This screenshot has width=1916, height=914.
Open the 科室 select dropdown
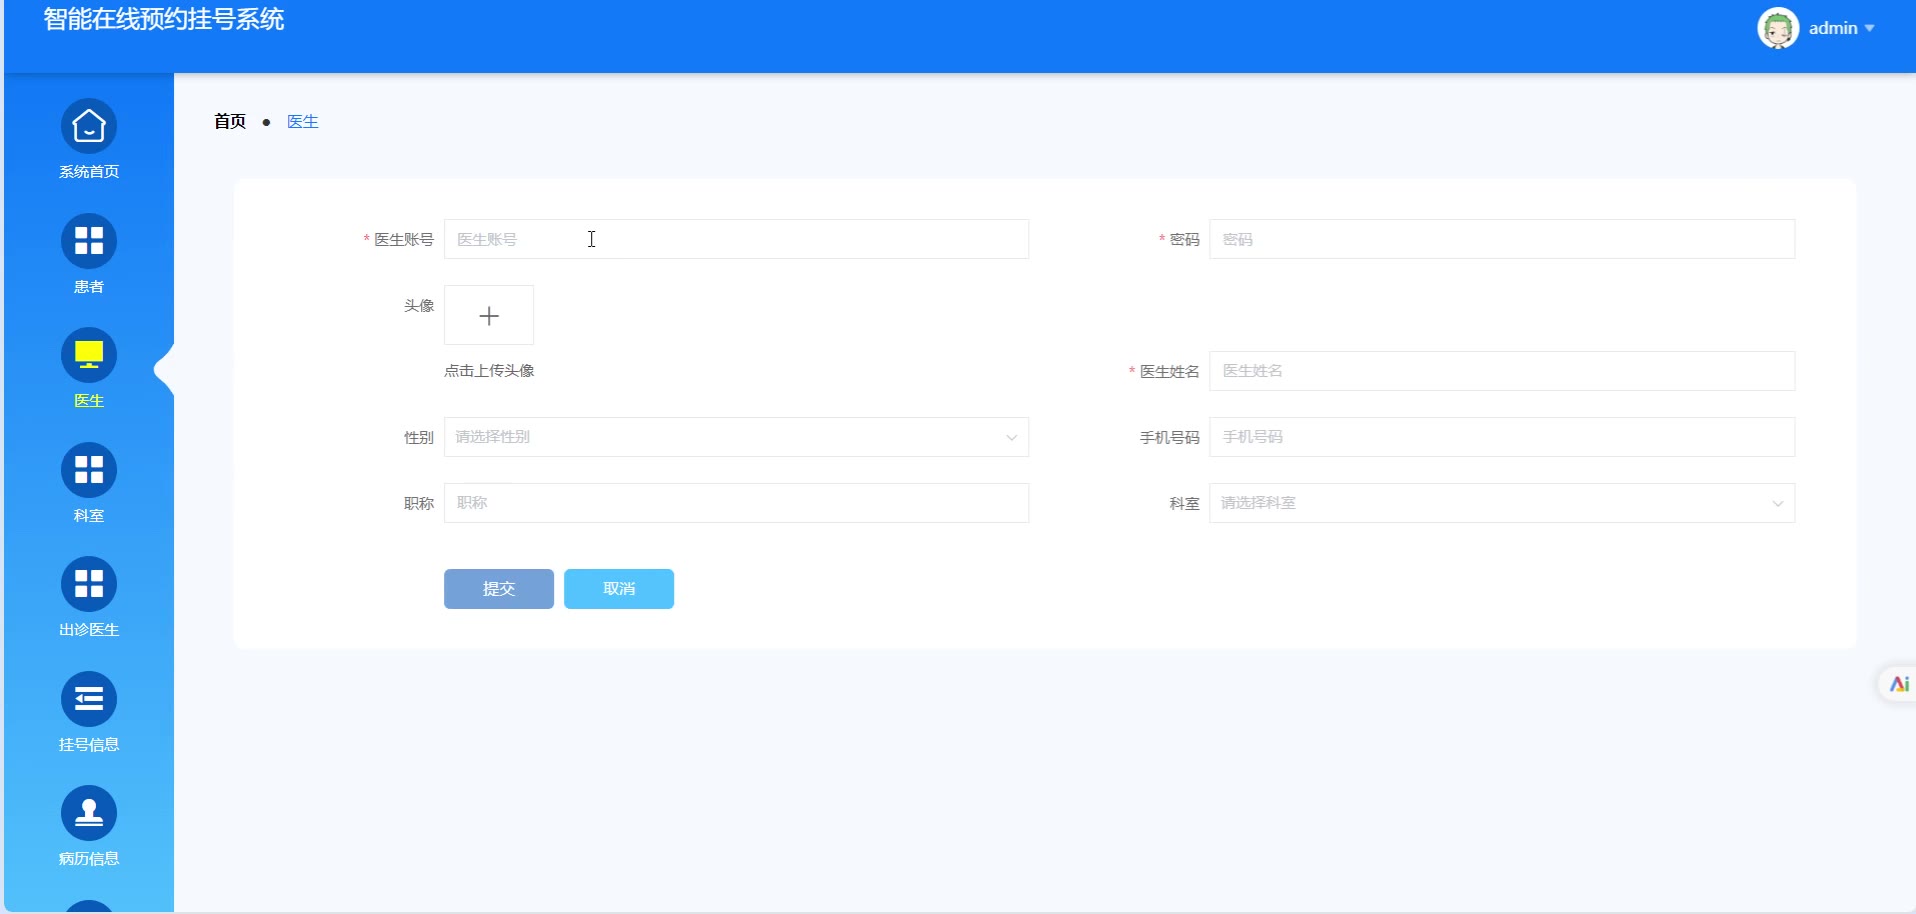(1502, 503)
